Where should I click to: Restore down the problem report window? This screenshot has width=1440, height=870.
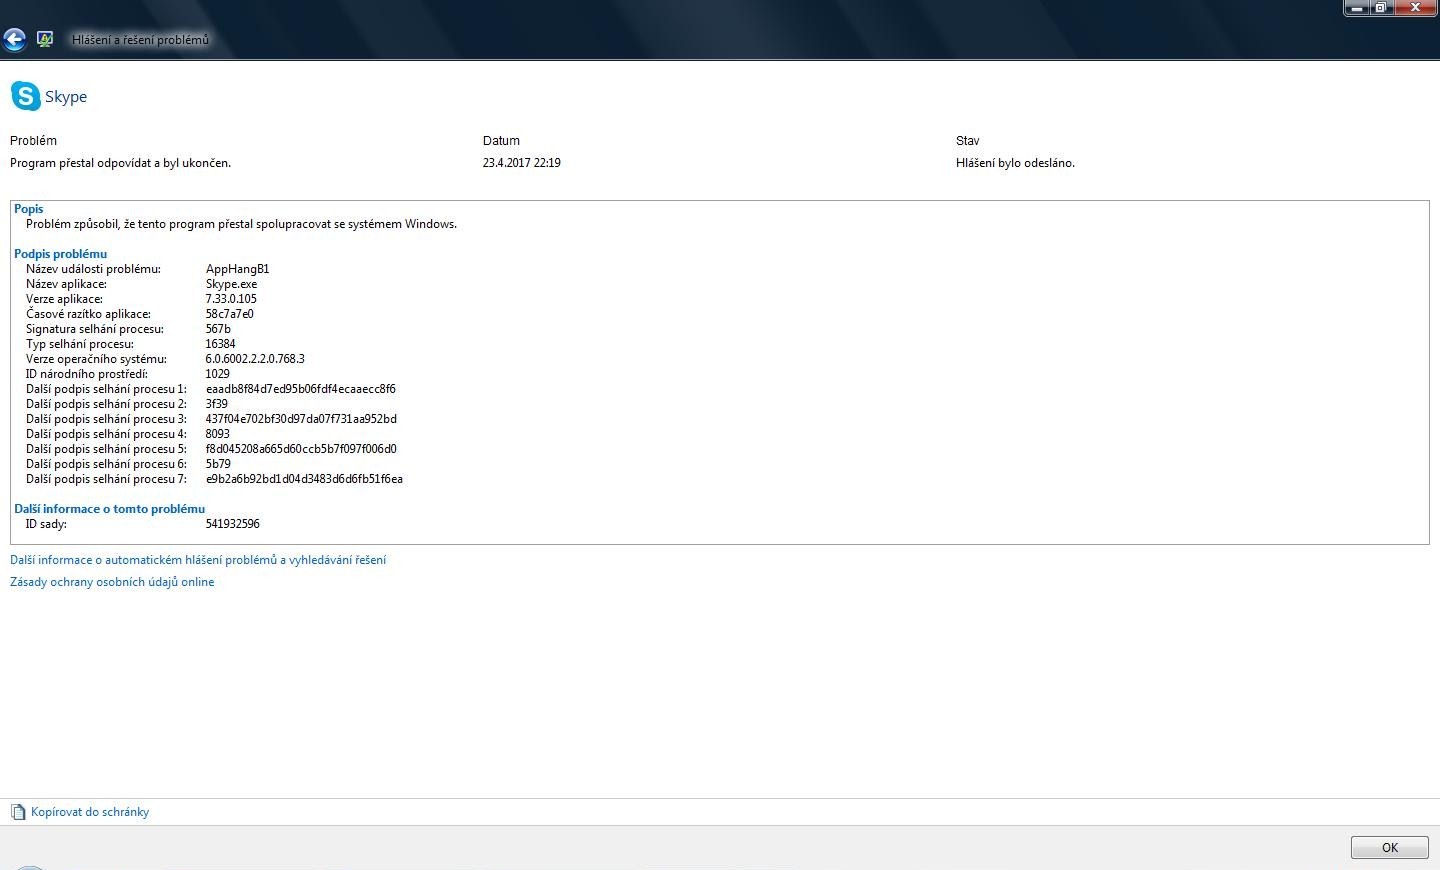[1381, 8]
